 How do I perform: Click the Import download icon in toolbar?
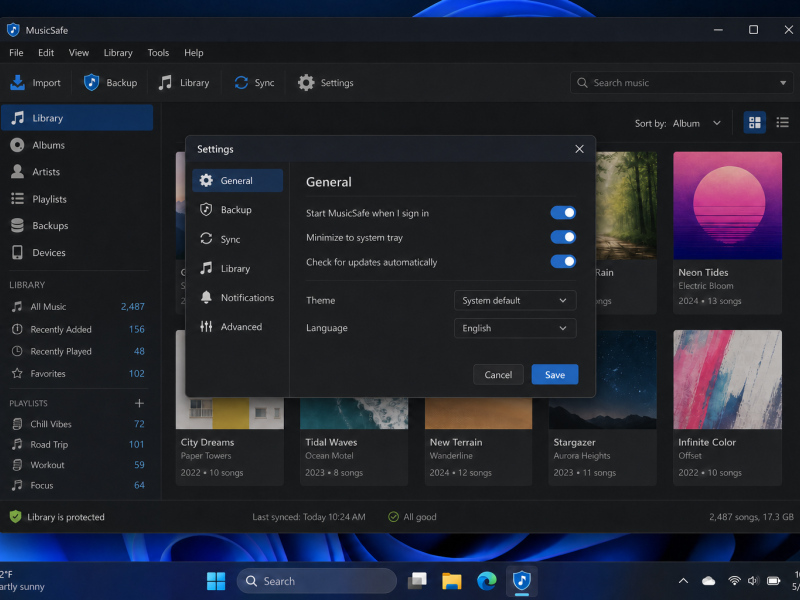pyautogui.click(x=17, y=83)
